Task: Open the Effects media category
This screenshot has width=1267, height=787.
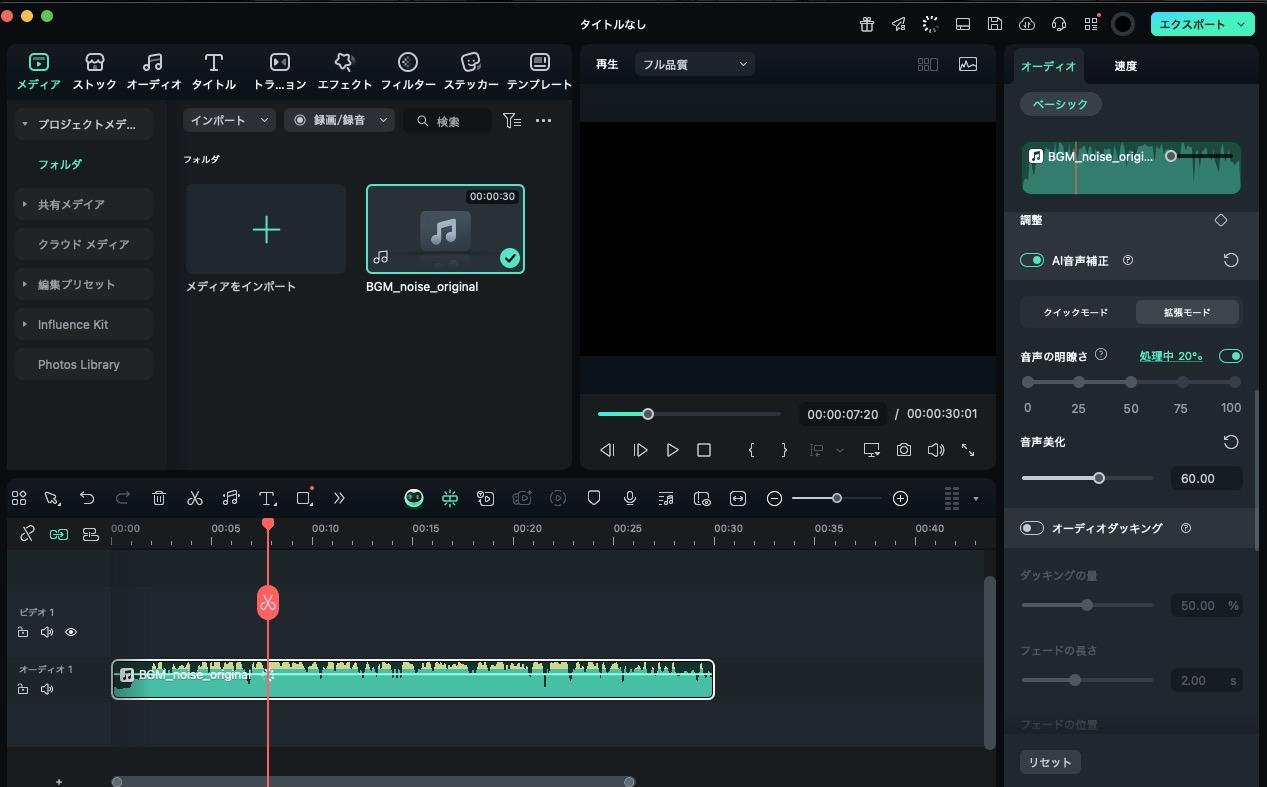Action: (344, 72)
